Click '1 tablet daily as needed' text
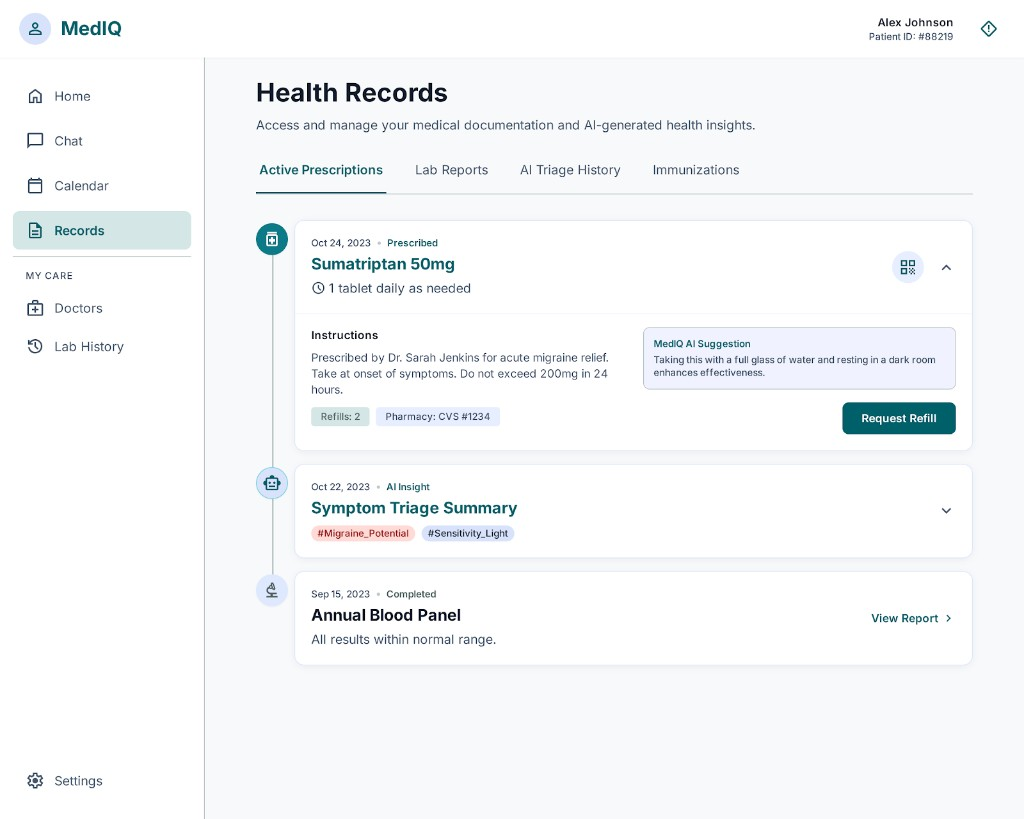This screenshot has height=819, width=1024. [399, 289]
